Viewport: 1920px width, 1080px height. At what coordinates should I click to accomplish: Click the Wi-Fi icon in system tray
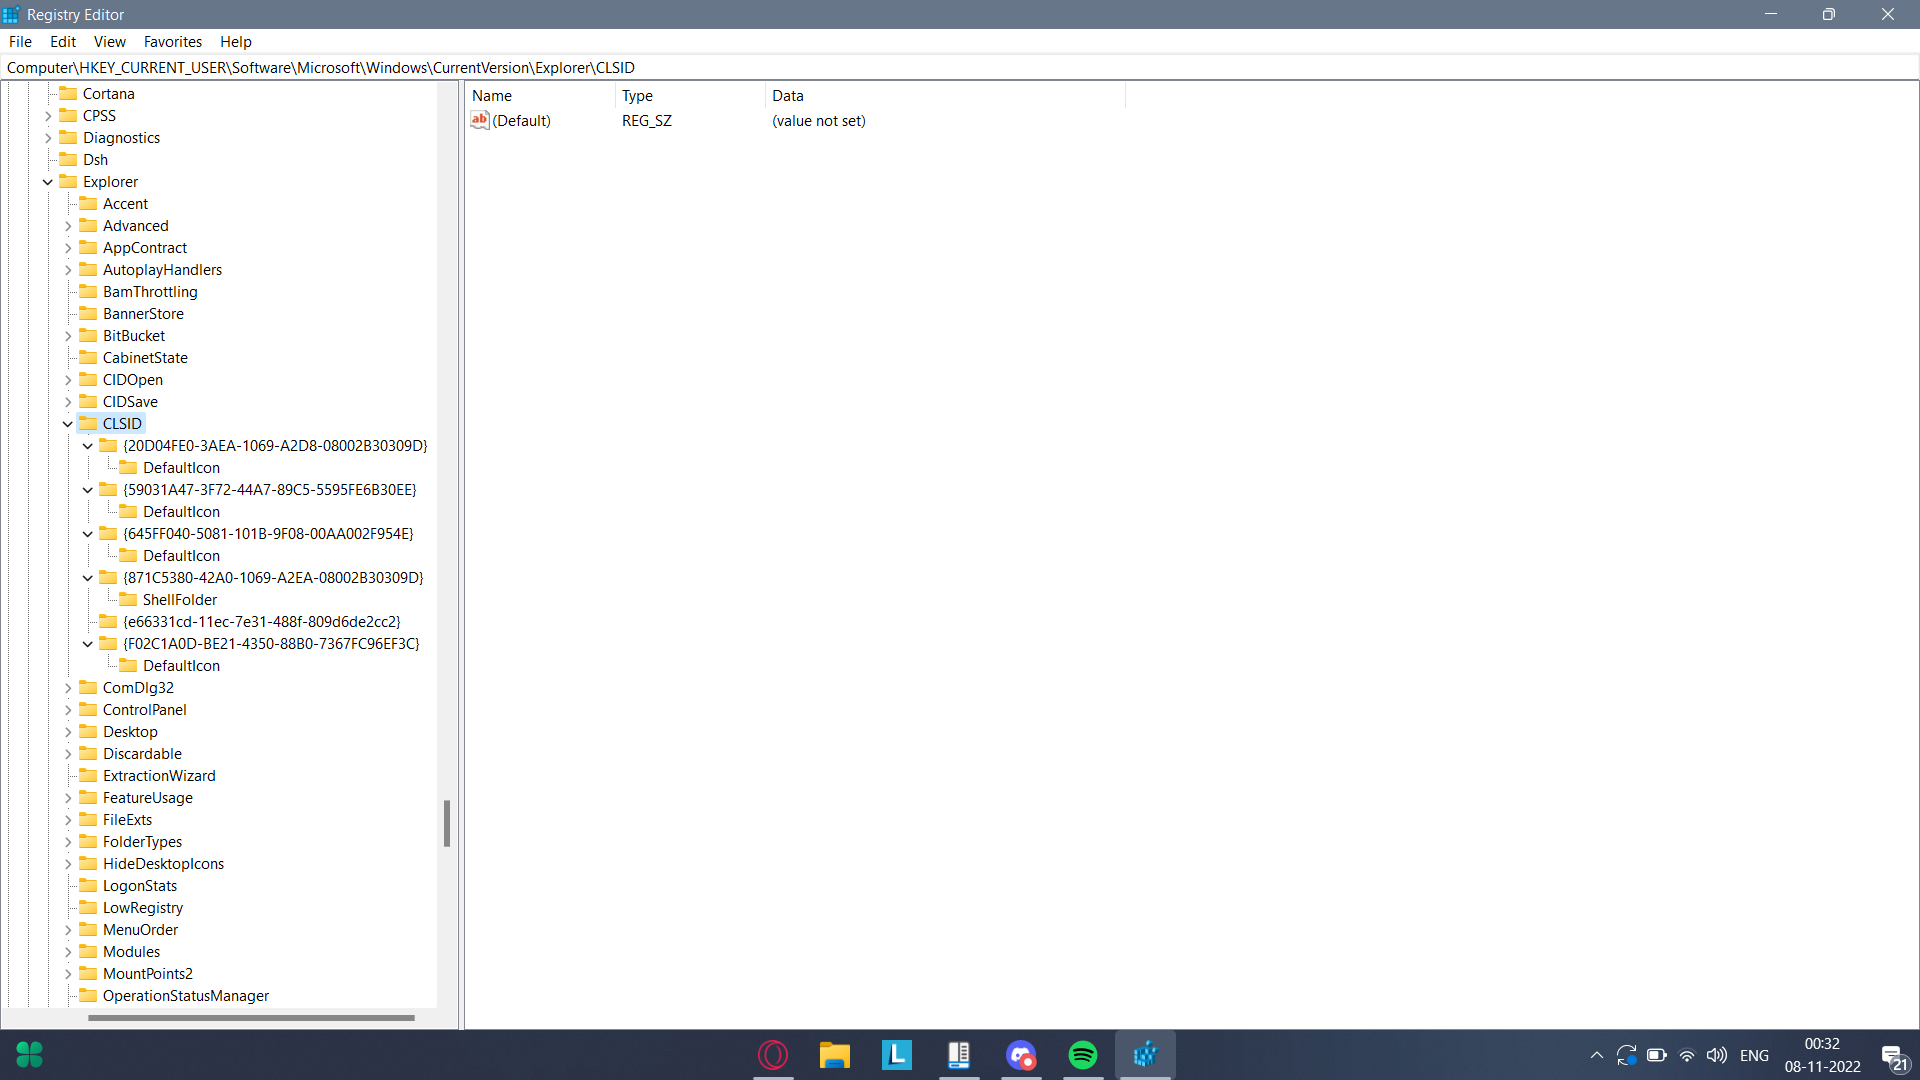(1687, 1055)
